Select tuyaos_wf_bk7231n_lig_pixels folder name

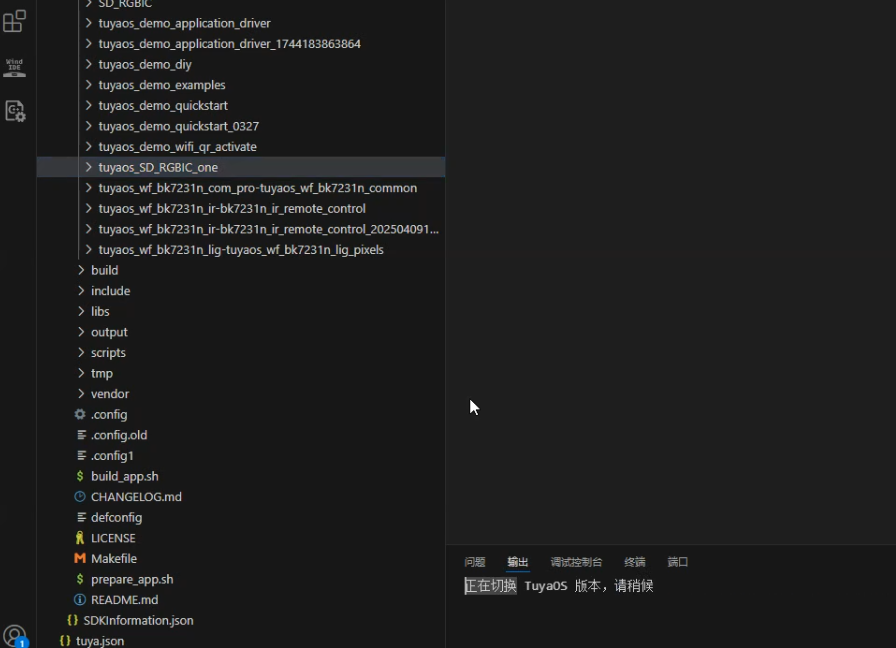click(241, 250)
